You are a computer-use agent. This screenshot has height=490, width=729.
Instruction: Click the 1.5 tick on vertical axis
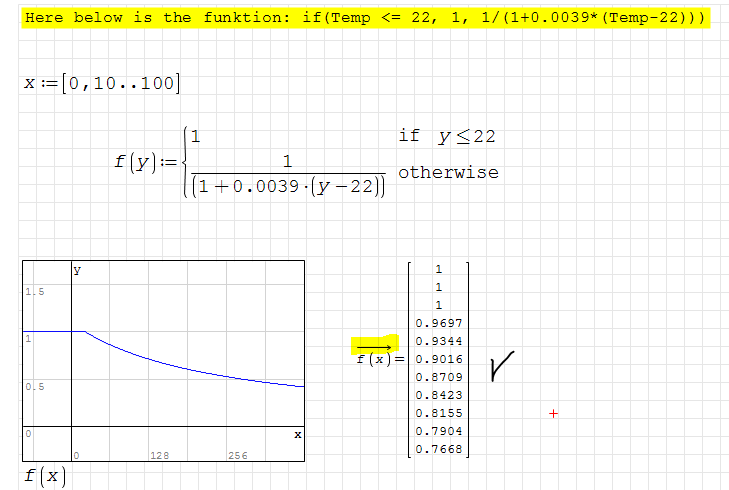coord(34,292)
